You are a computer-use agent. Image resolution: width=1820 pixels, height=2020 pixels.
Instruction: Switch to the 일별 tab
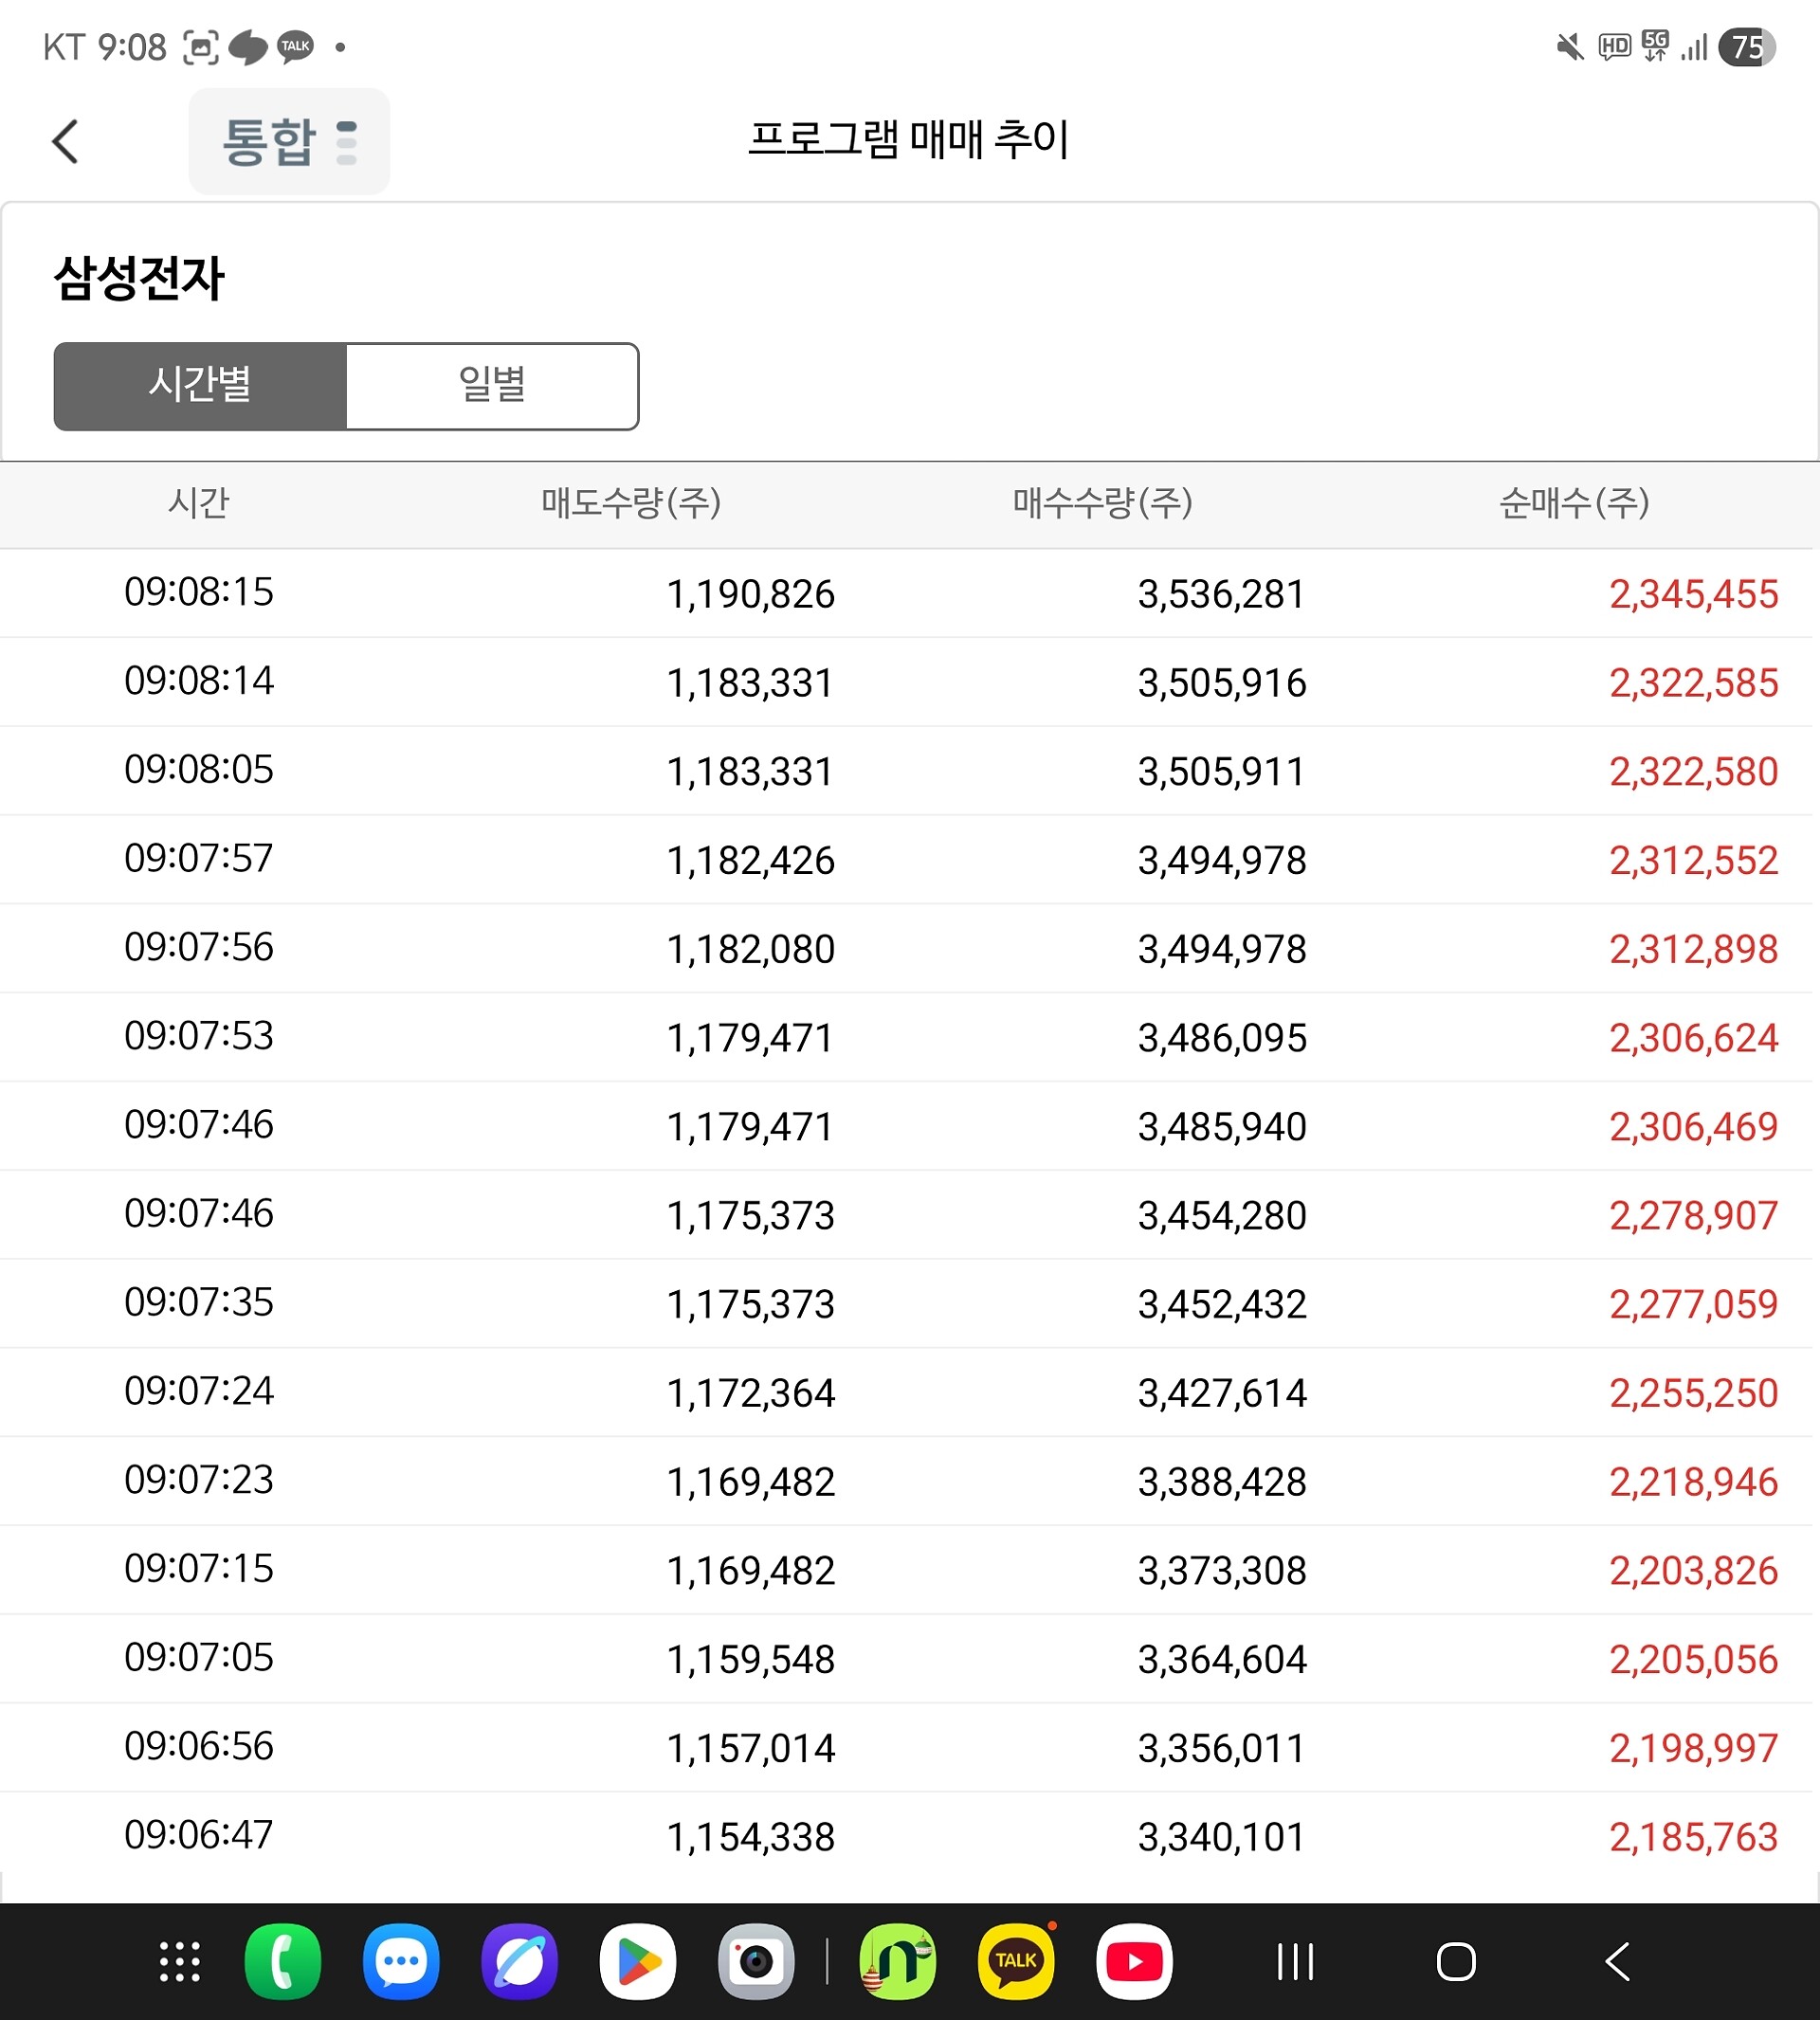pos(492,386)
